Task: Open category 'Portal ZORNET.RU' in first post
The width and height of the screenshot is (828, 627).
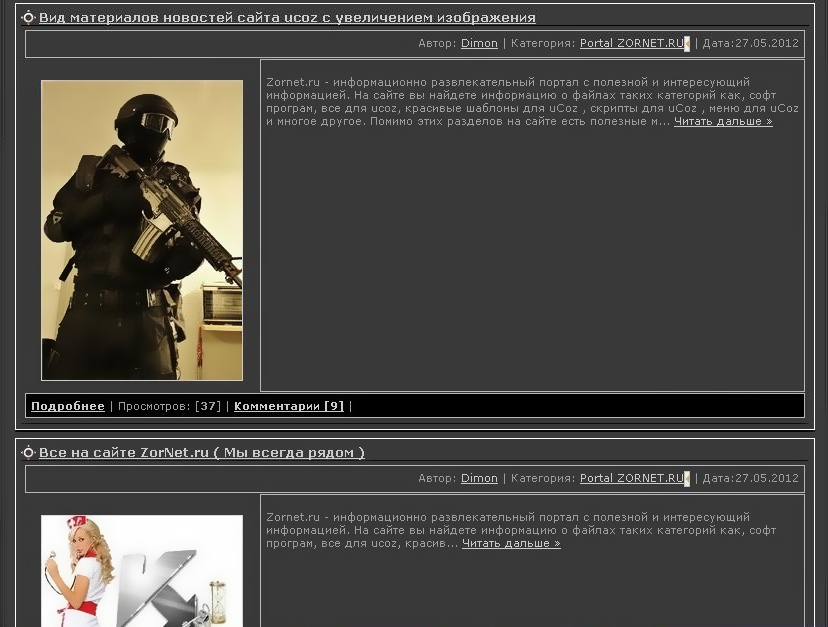Action: tap(631, 44)
